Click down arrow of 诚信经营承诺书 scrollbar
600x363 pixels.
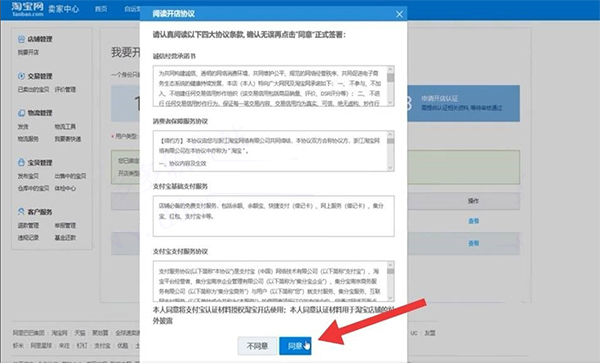(x=390, y=103)
